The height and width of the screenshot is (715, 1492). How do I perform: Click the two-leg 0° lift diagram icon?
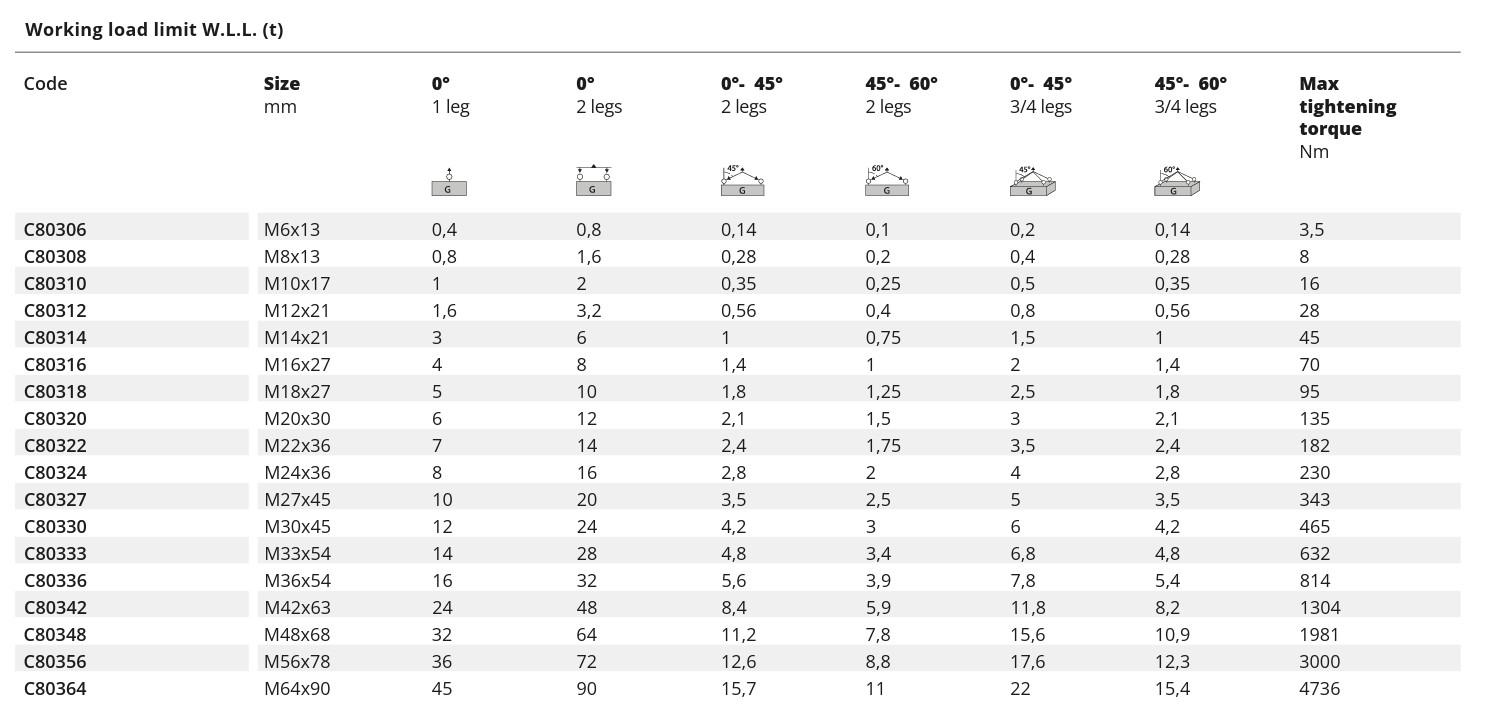593,181
